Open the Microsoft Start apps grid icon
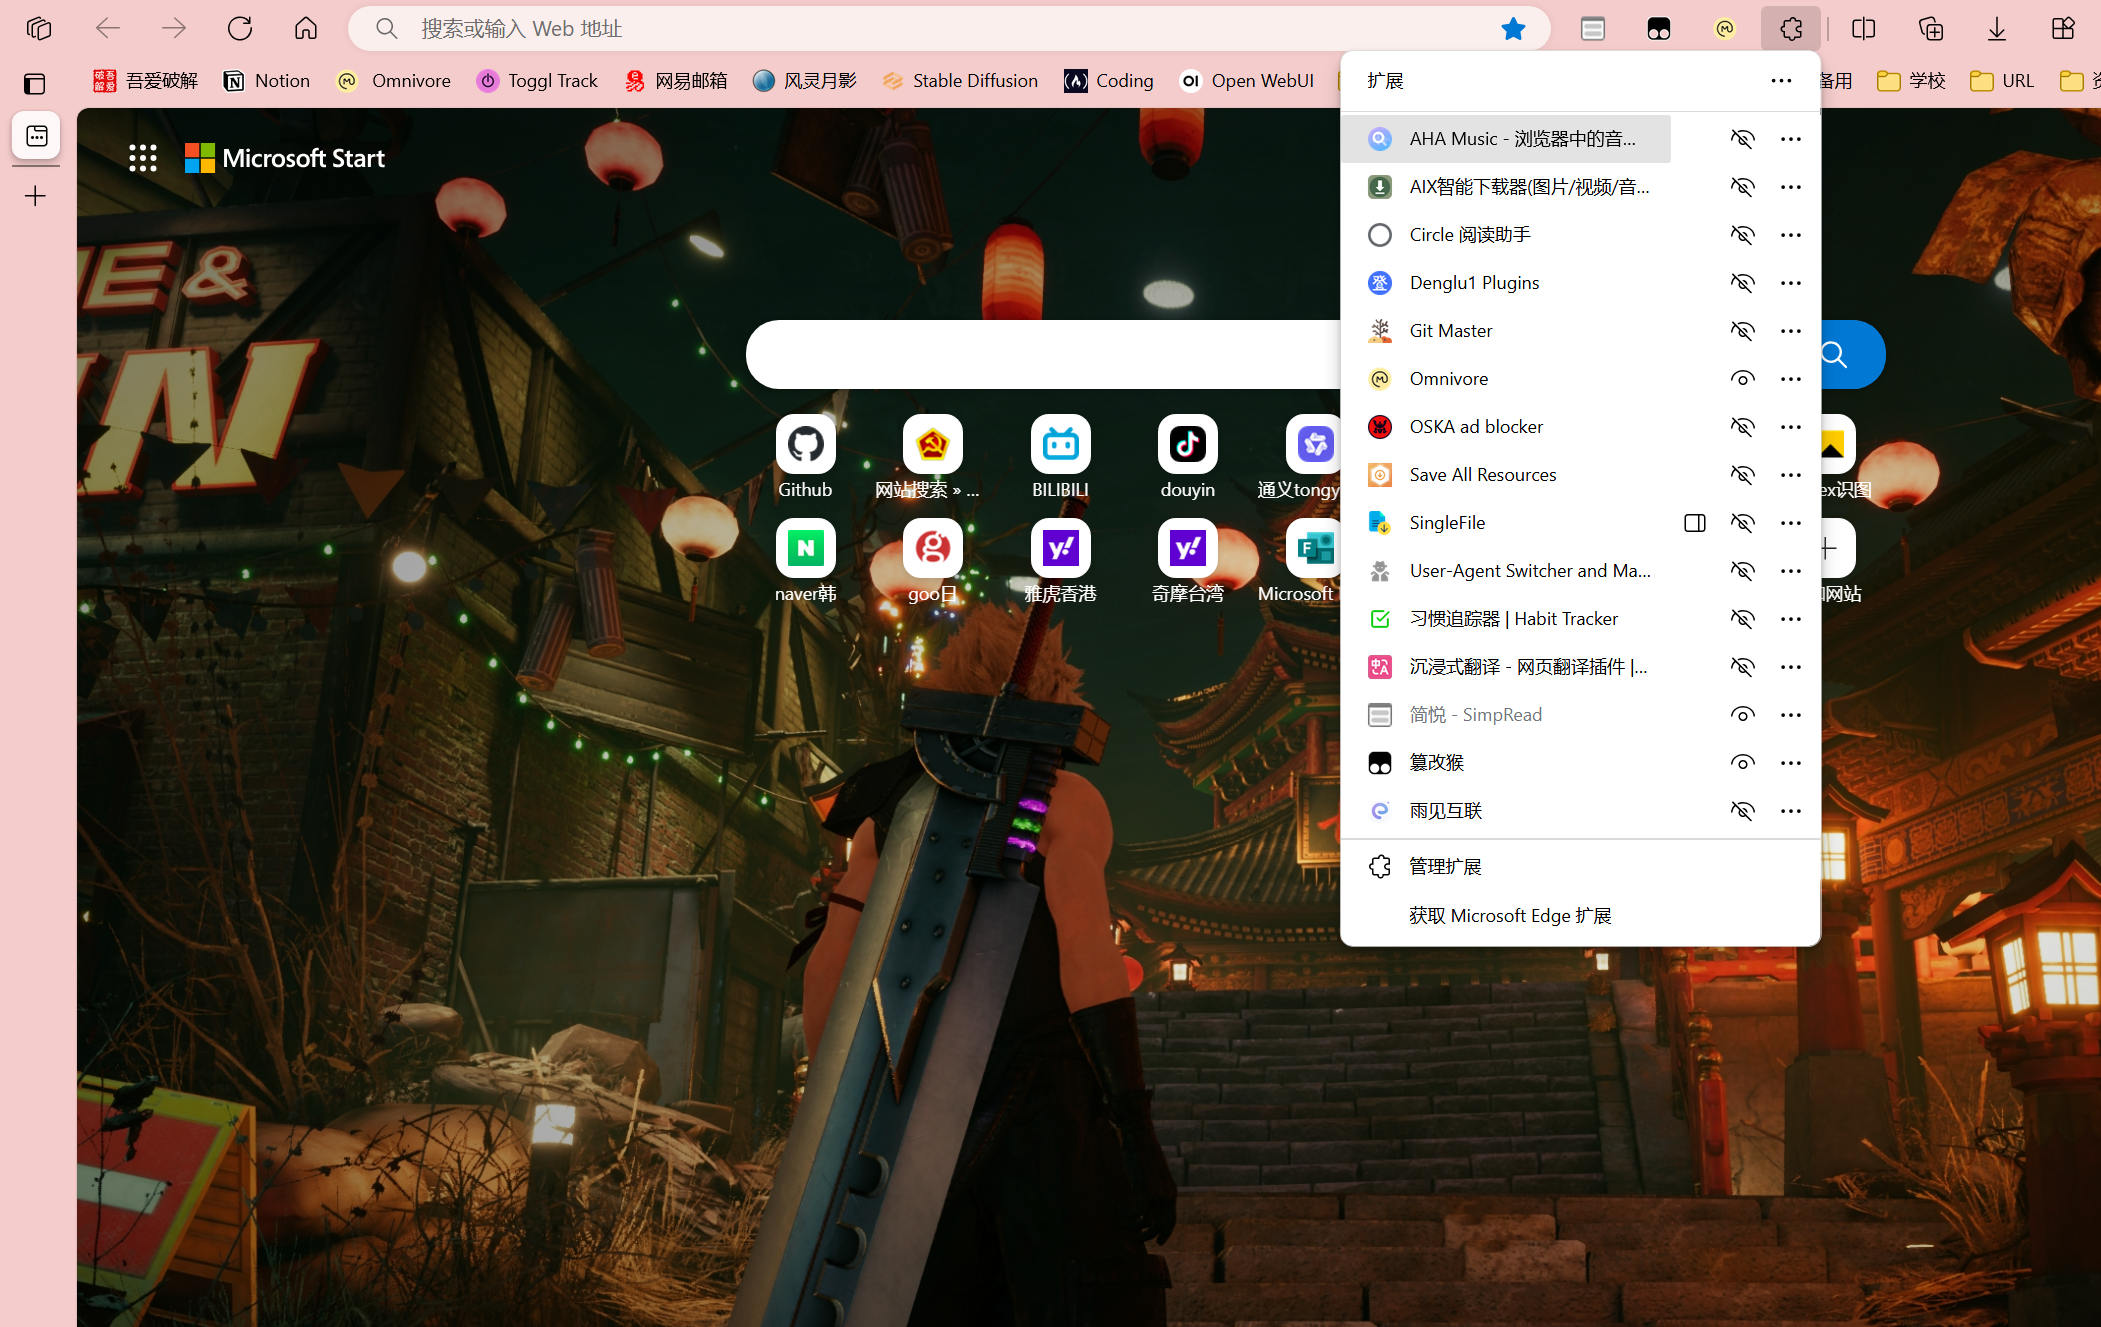2101x1327 pixels. pyautogui.click(x=143, y=158)
